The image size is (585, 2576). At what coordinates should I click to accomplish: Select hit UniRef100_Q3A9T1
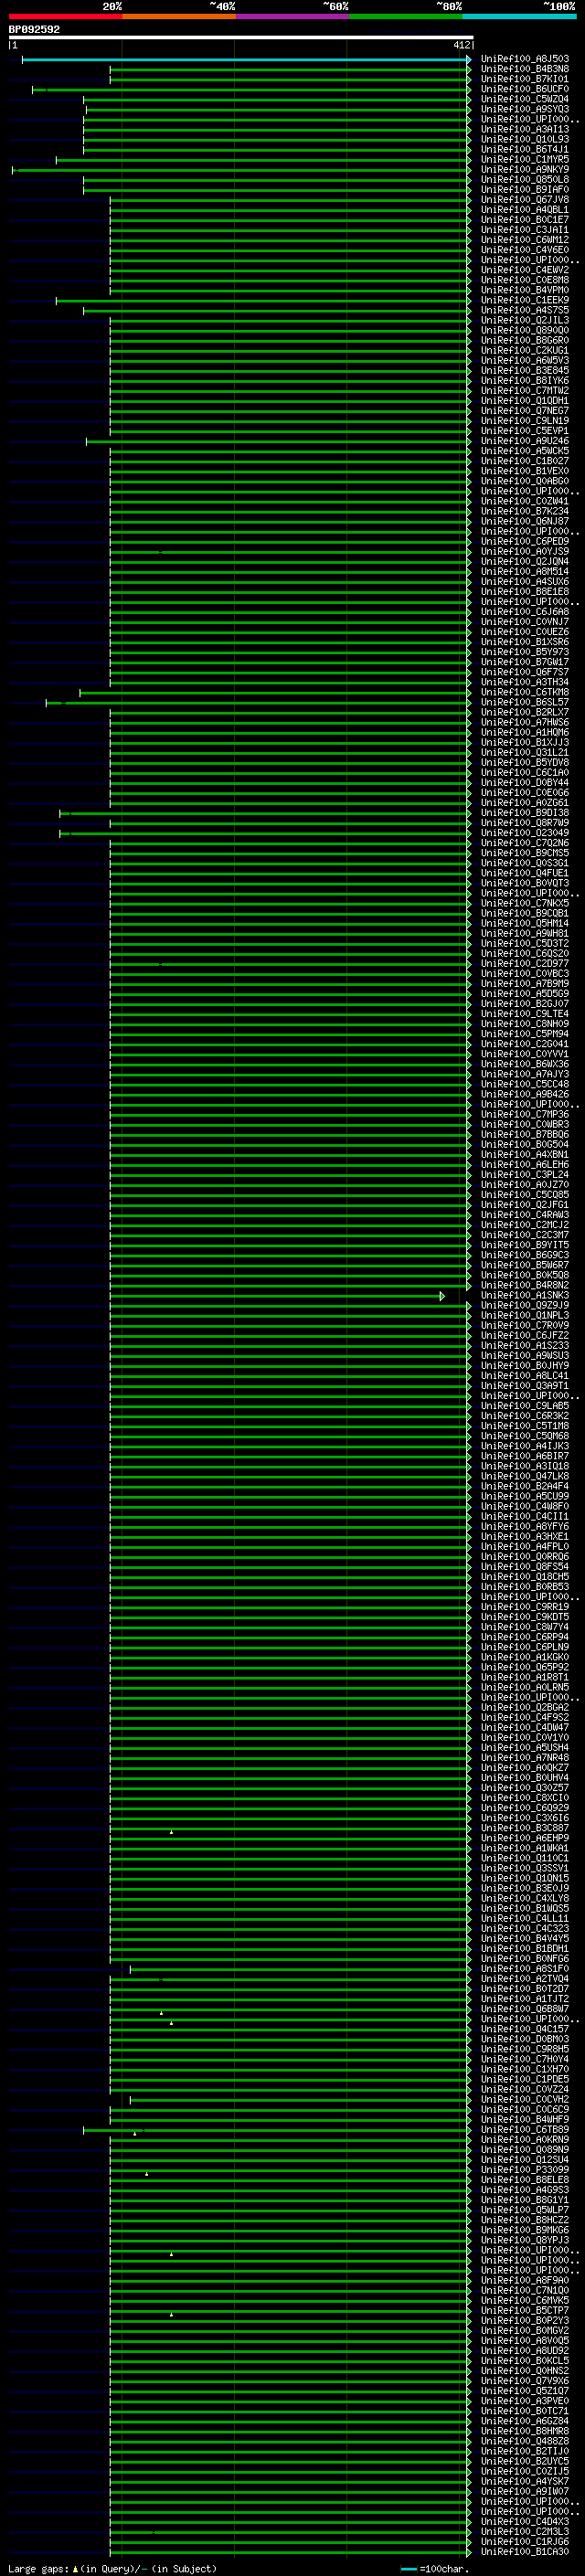tap(525, 1385)
